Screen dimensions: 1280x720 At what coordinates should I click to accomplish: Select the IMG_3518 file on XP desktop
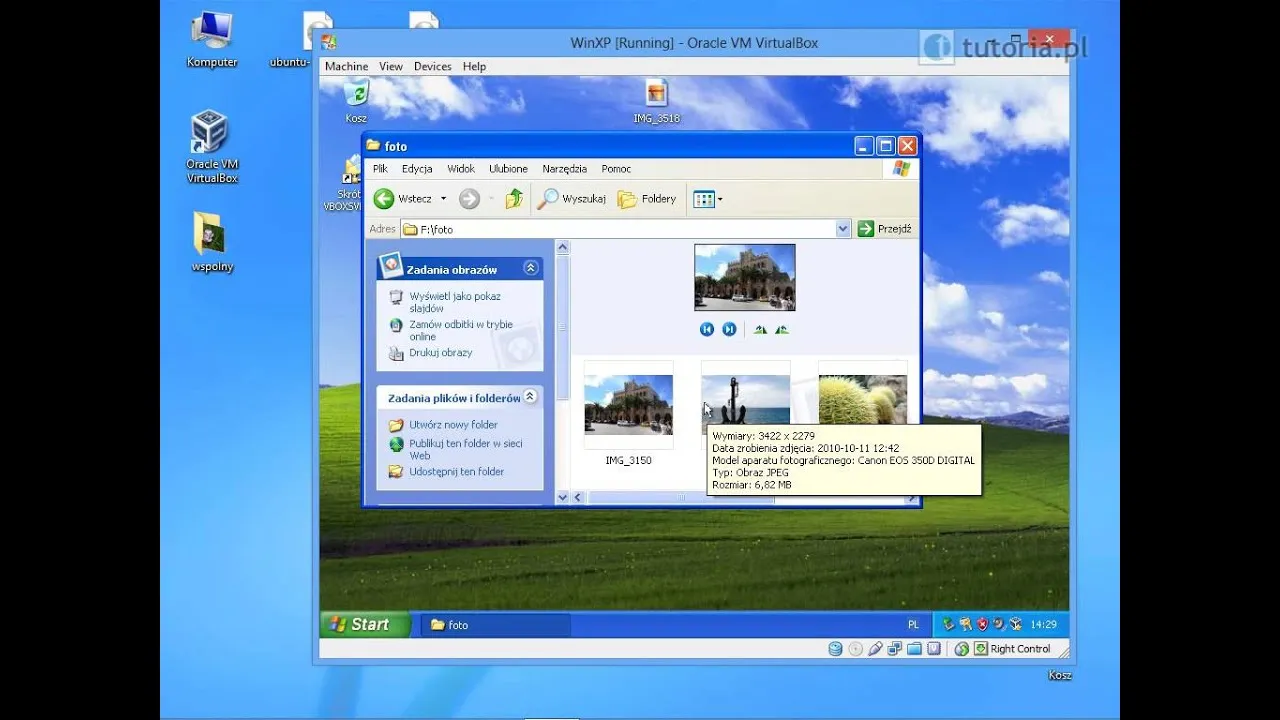tap(656, 101)
